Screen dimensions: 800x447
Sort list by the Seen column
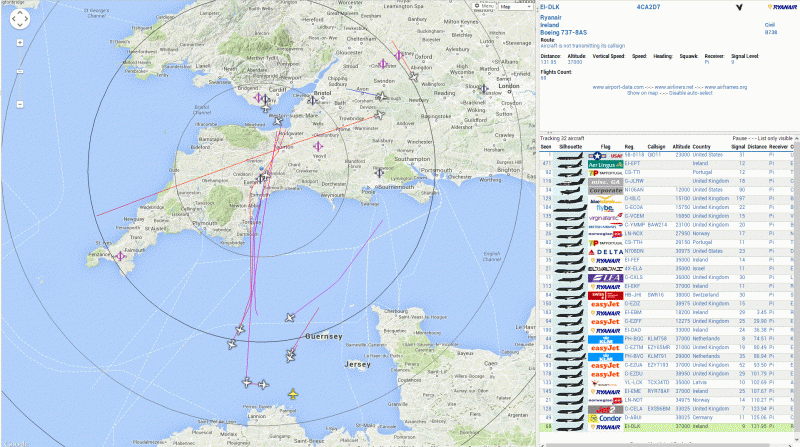tap(546, 147)
